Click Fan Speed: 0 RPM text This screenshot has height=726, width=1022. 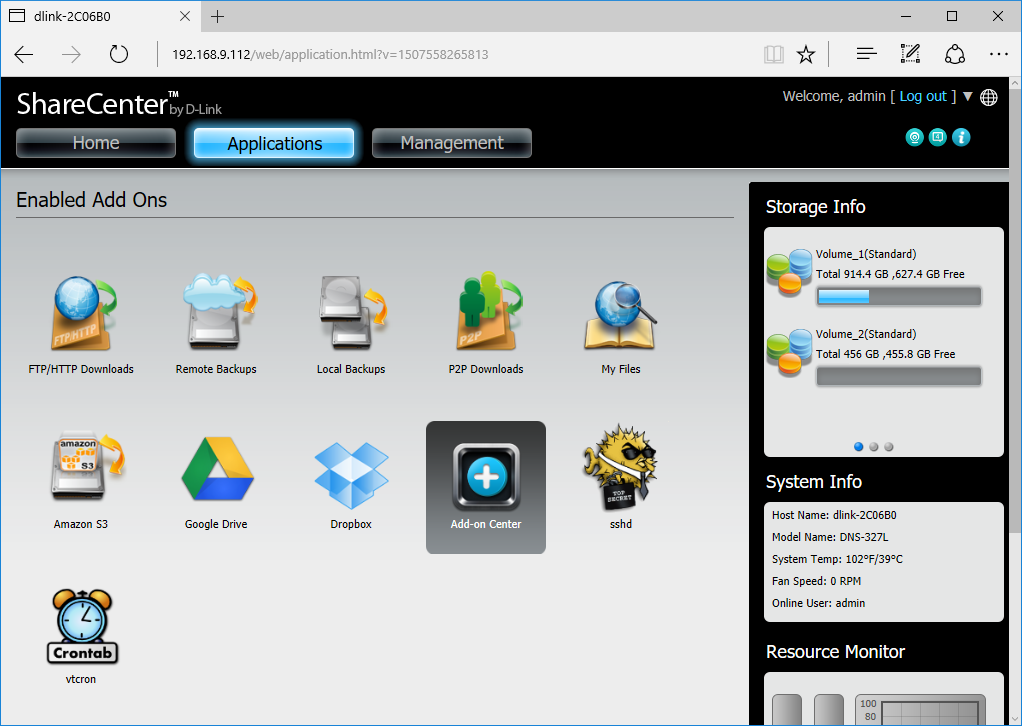[816, 581]
